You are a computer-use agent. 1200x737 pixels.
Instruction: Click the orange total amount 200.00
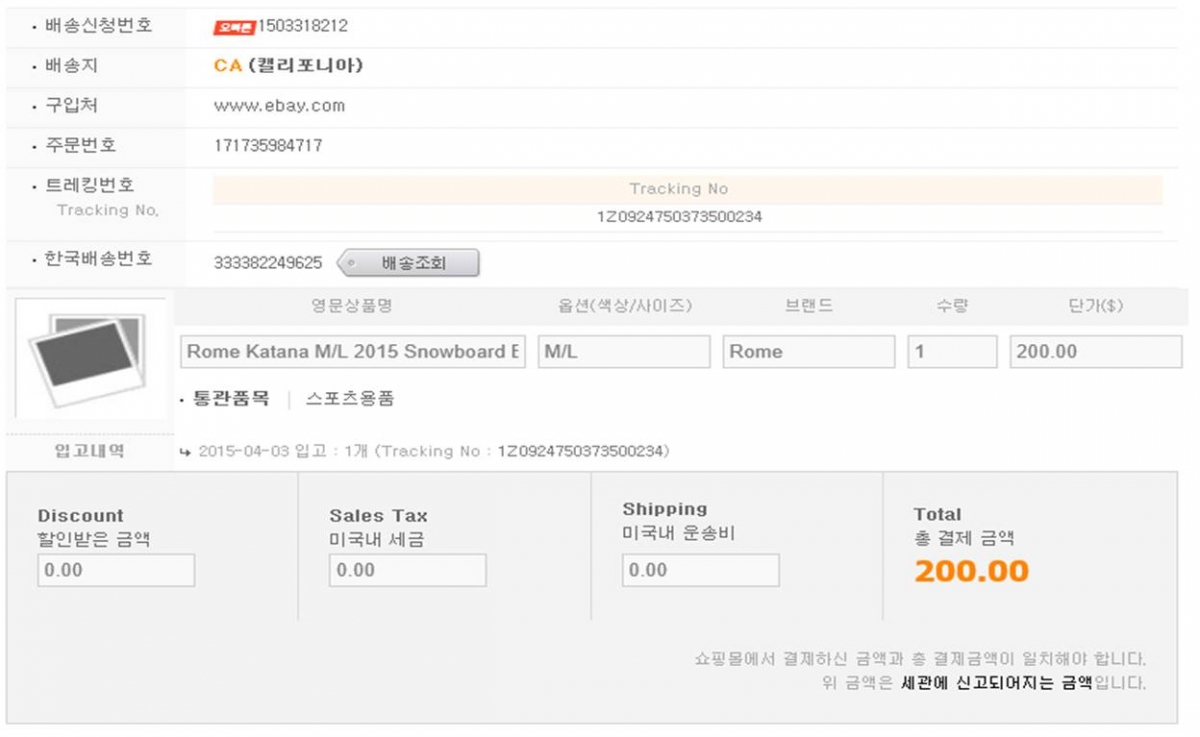click(x=971, y=571)
